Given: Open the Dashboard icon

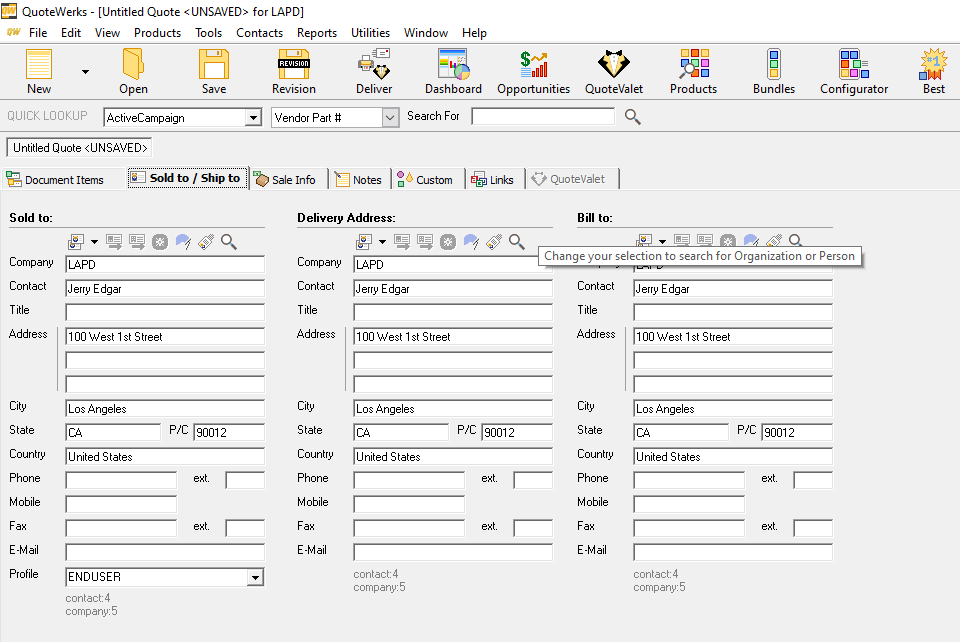Looking at the screenshot, I should click(453, 71).
